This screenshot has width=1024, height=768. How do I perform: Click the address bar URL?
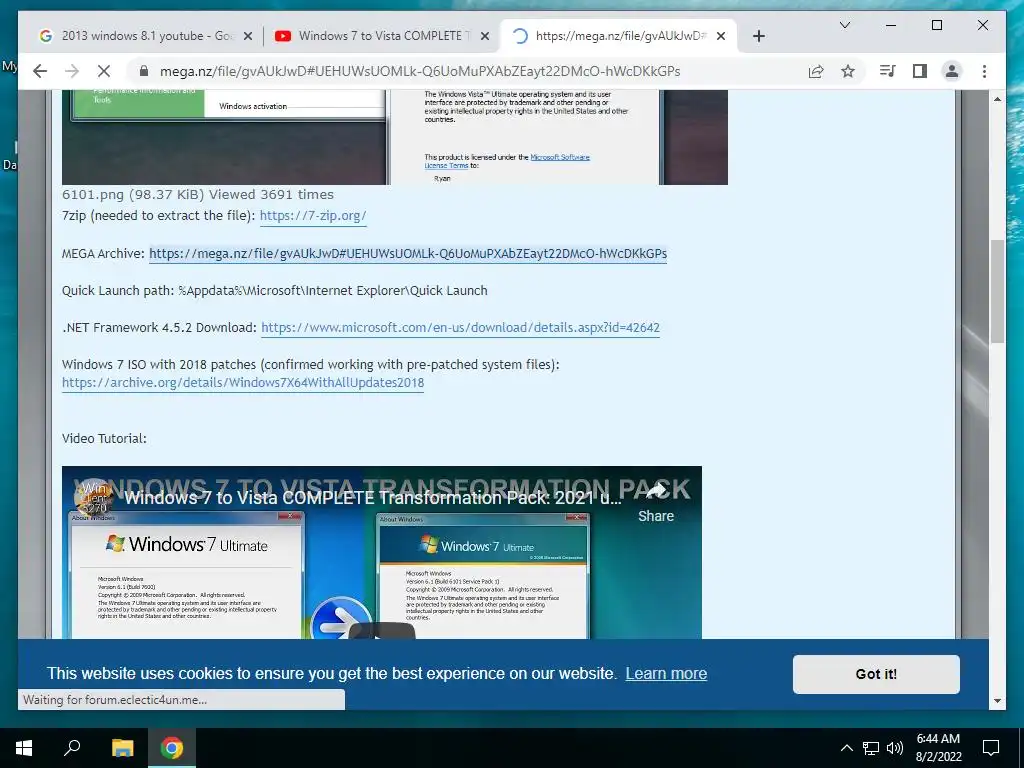pyautogui.click(x=420, y=71)
